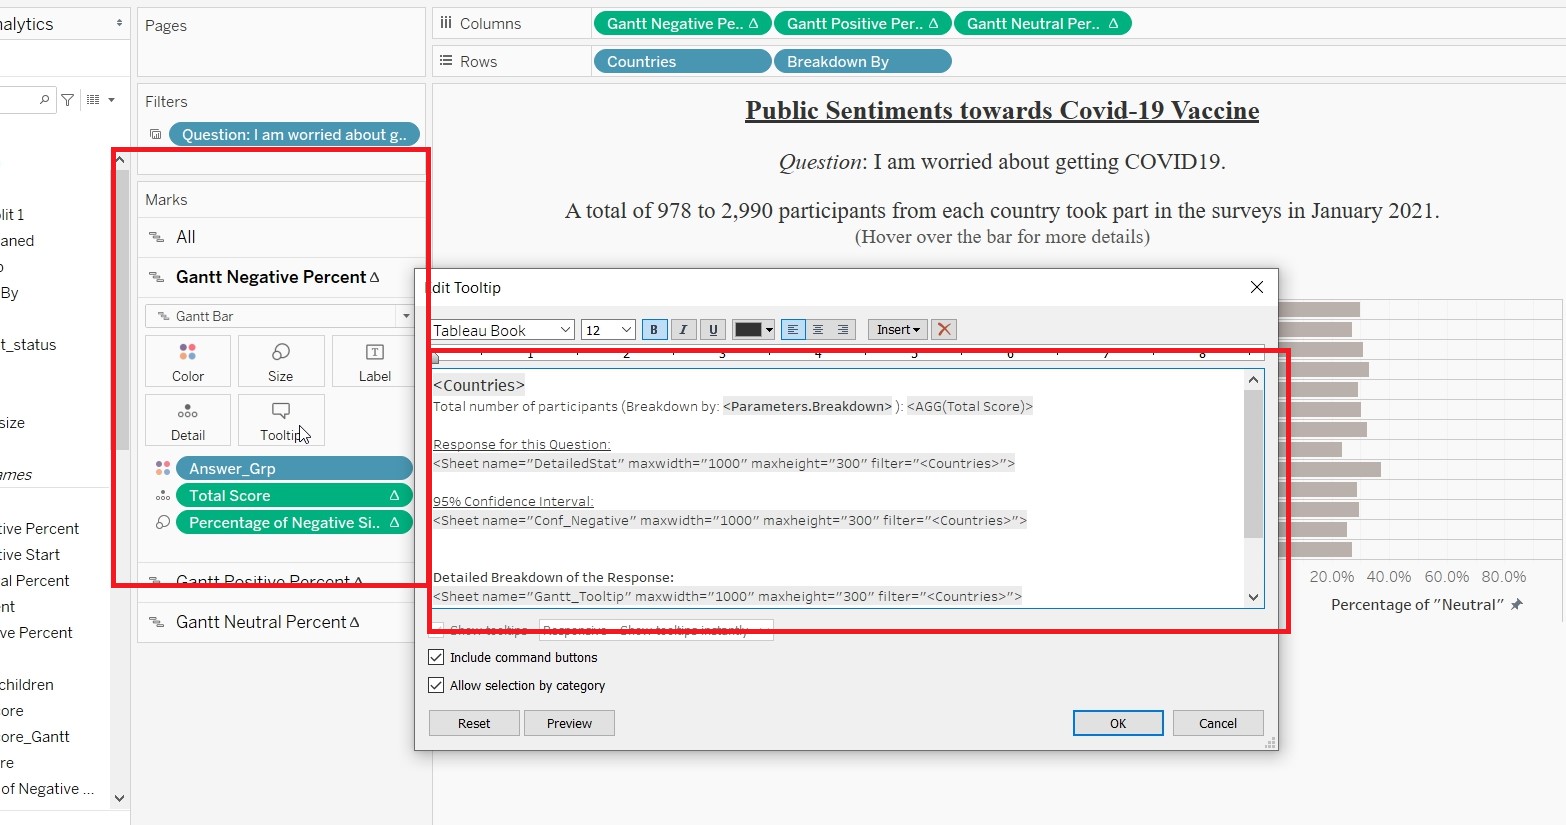Open the Tableau Book font dropdown
This screenshot has width=1566, height=825.
tap(502, 330)
